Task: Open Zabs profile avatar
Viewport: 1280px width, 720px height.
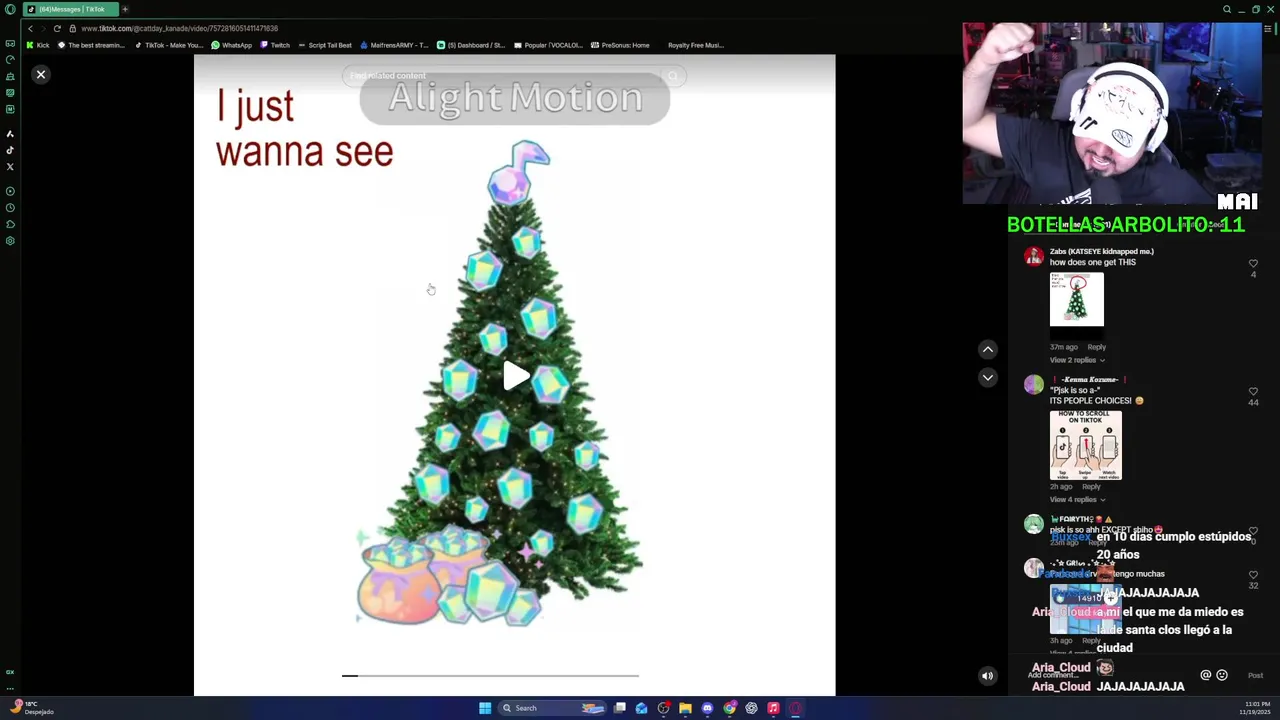Action: tap(1034, 256)
